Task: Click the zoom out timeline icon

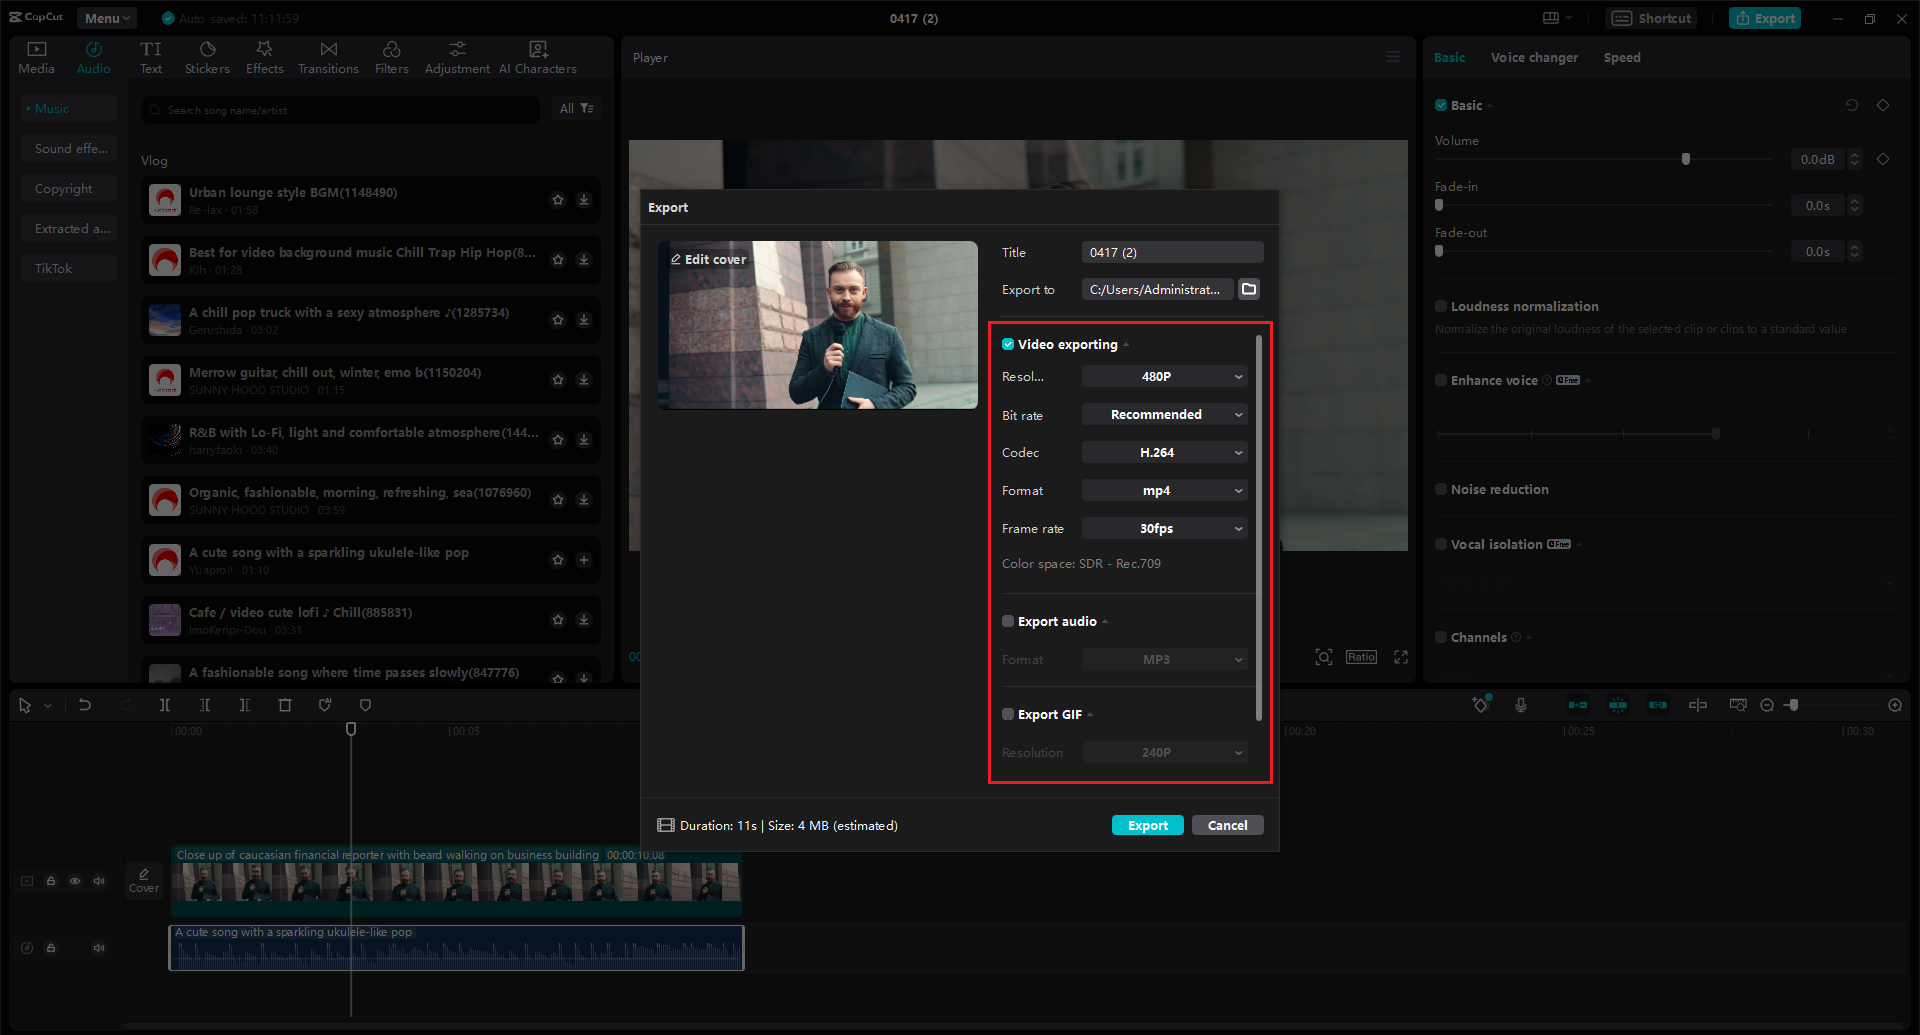Action: (x=1767, y=705)
